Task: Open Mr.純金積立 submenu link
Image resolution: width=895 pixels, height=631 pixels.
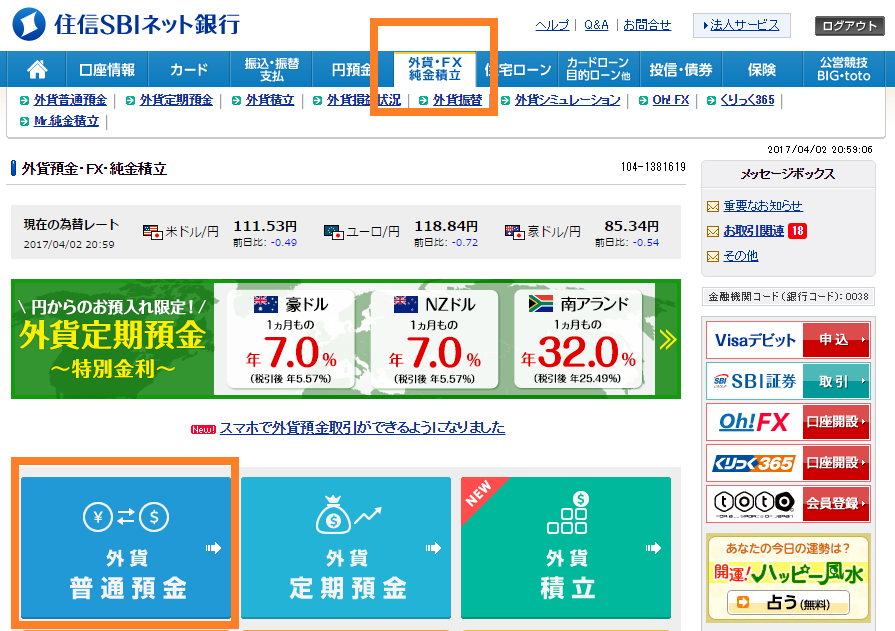Action: coord(66,121)
